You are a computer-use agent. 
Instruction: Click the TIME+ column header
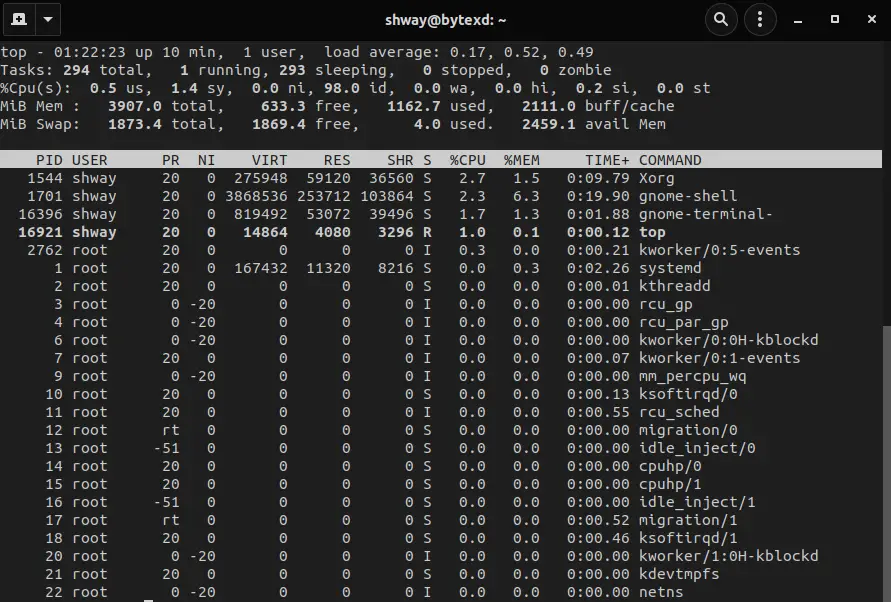tap(607, 160)
